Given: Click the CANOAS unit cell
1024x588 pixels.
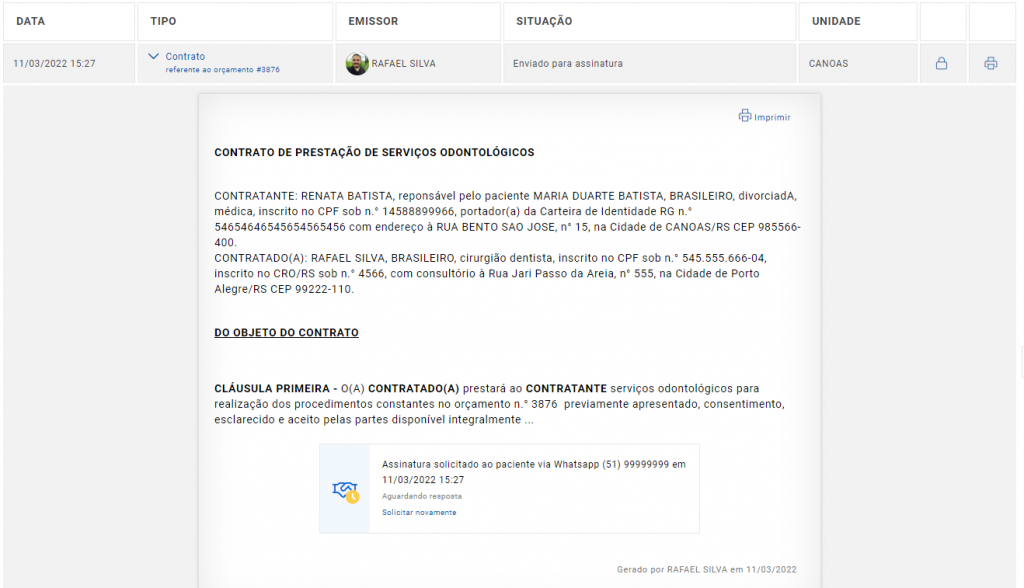Looking at the screenshot, I should click(828, 64).
